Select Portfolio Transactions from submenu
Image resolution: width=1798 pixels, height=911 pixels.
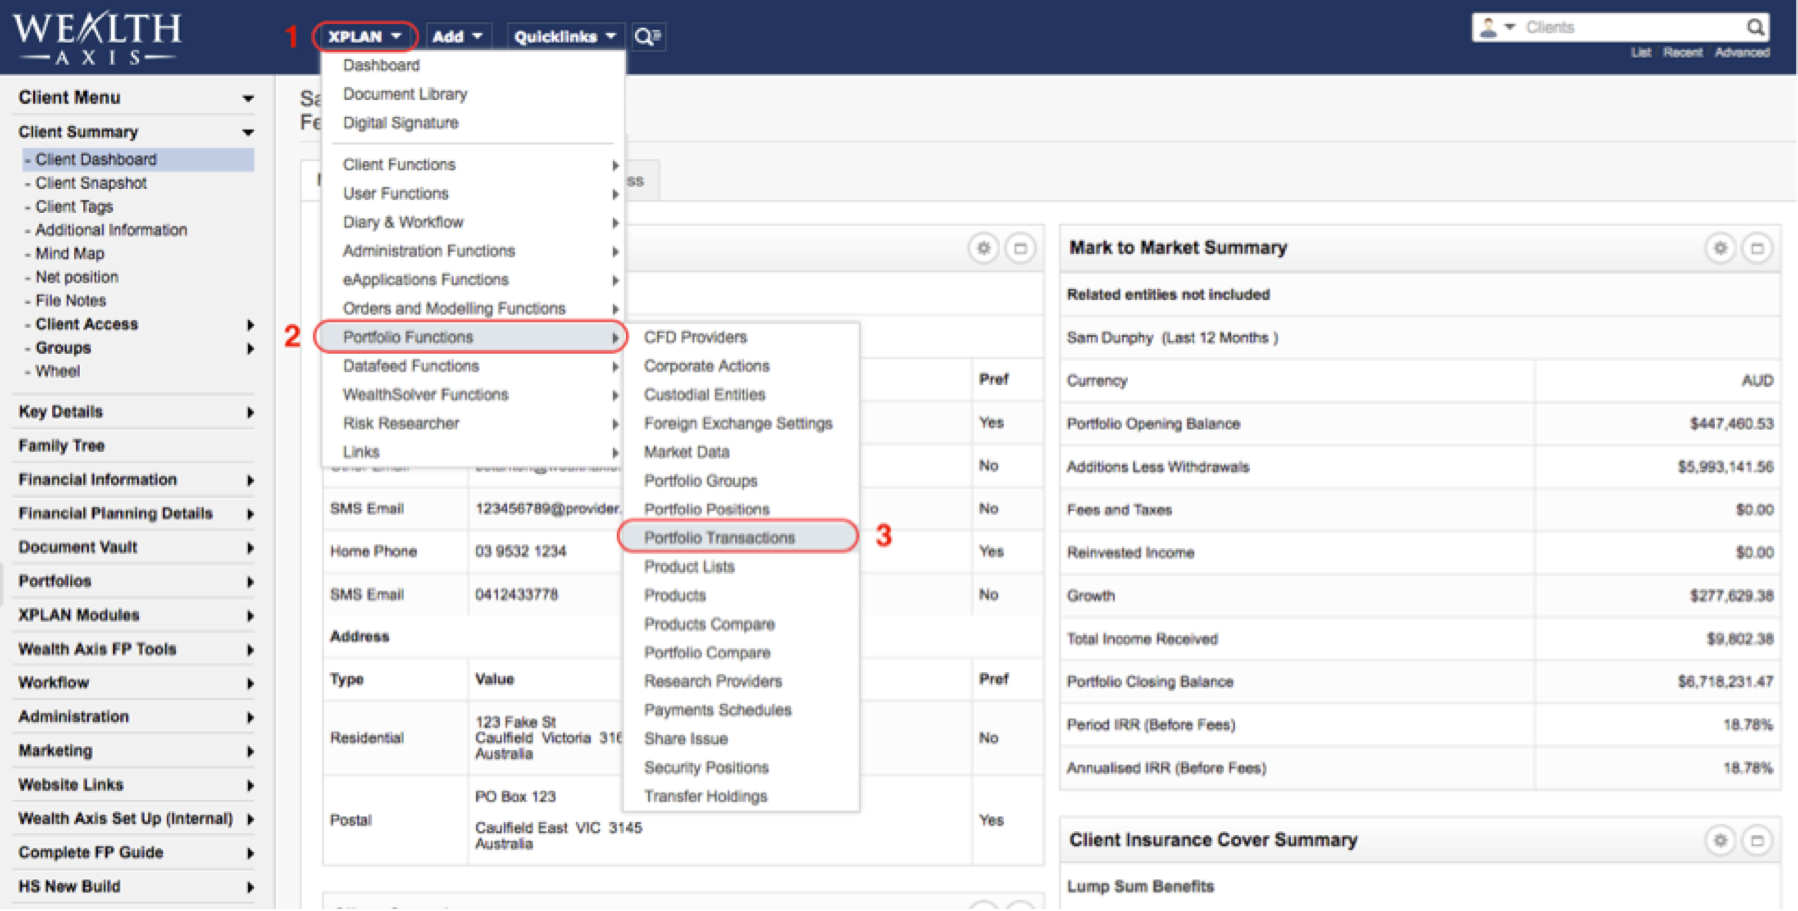click(738, 538)
